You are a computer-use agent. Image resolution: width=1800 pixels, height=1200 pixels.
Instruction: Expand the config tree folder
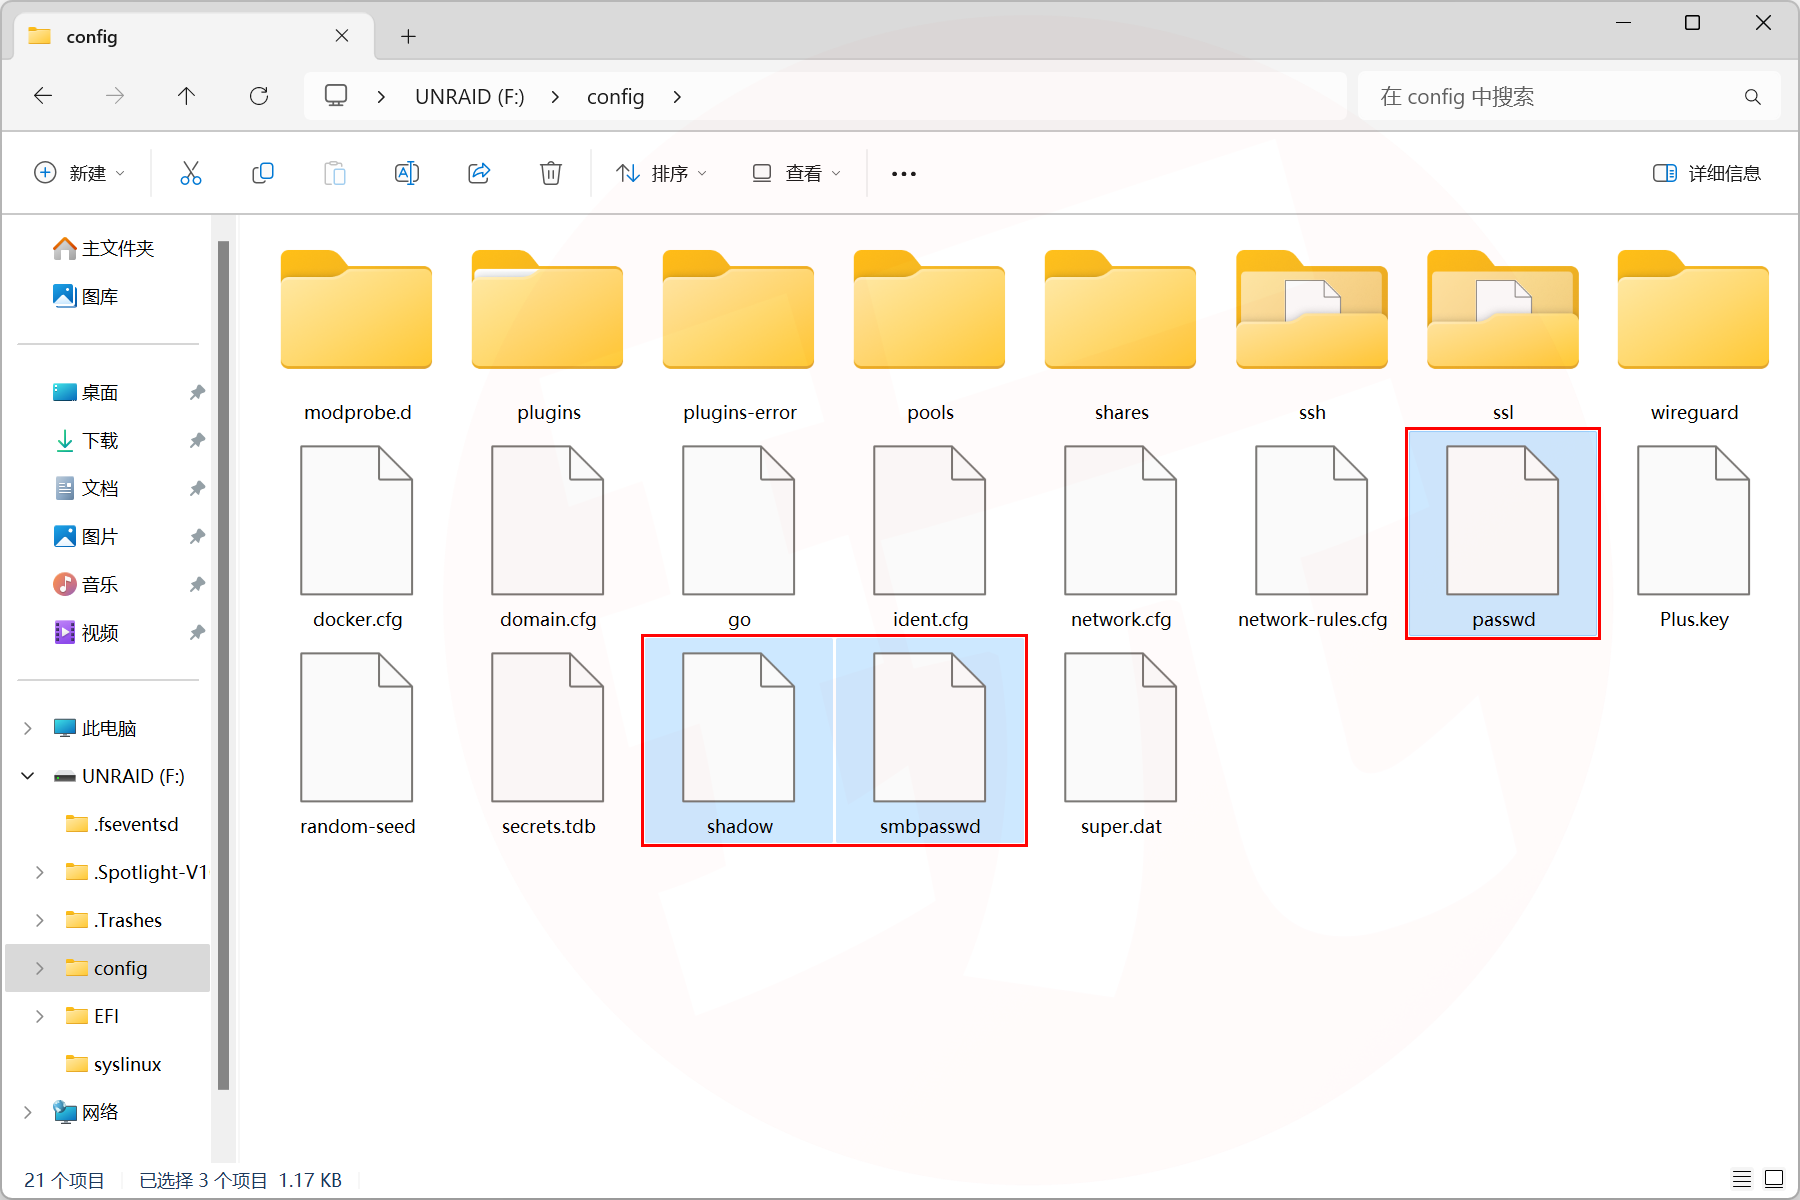coord(40,968)
